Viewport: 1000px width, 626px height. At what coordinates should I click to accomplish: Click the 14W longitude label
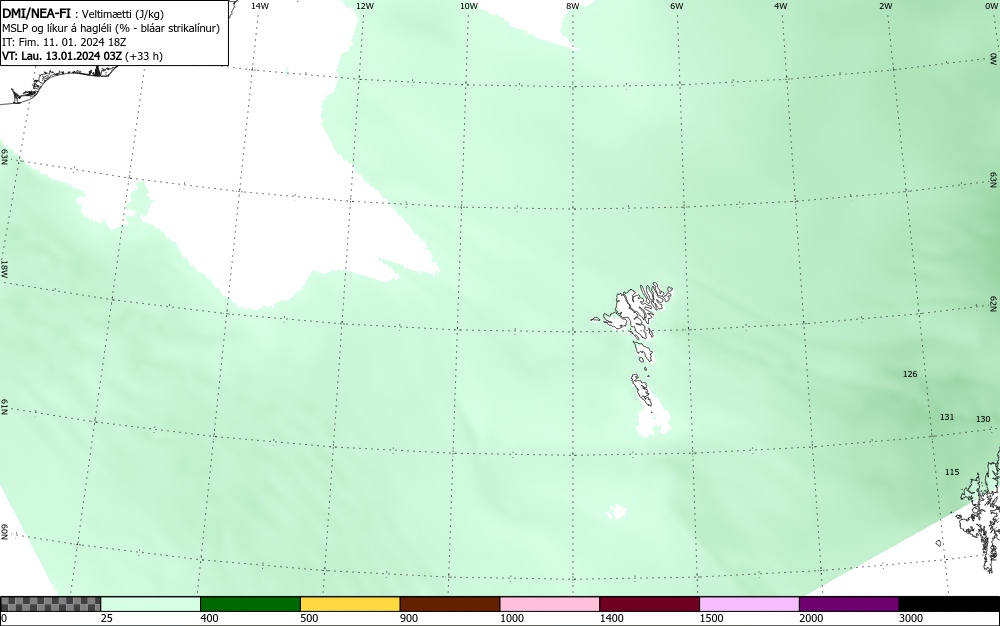[x=260, y=6]
